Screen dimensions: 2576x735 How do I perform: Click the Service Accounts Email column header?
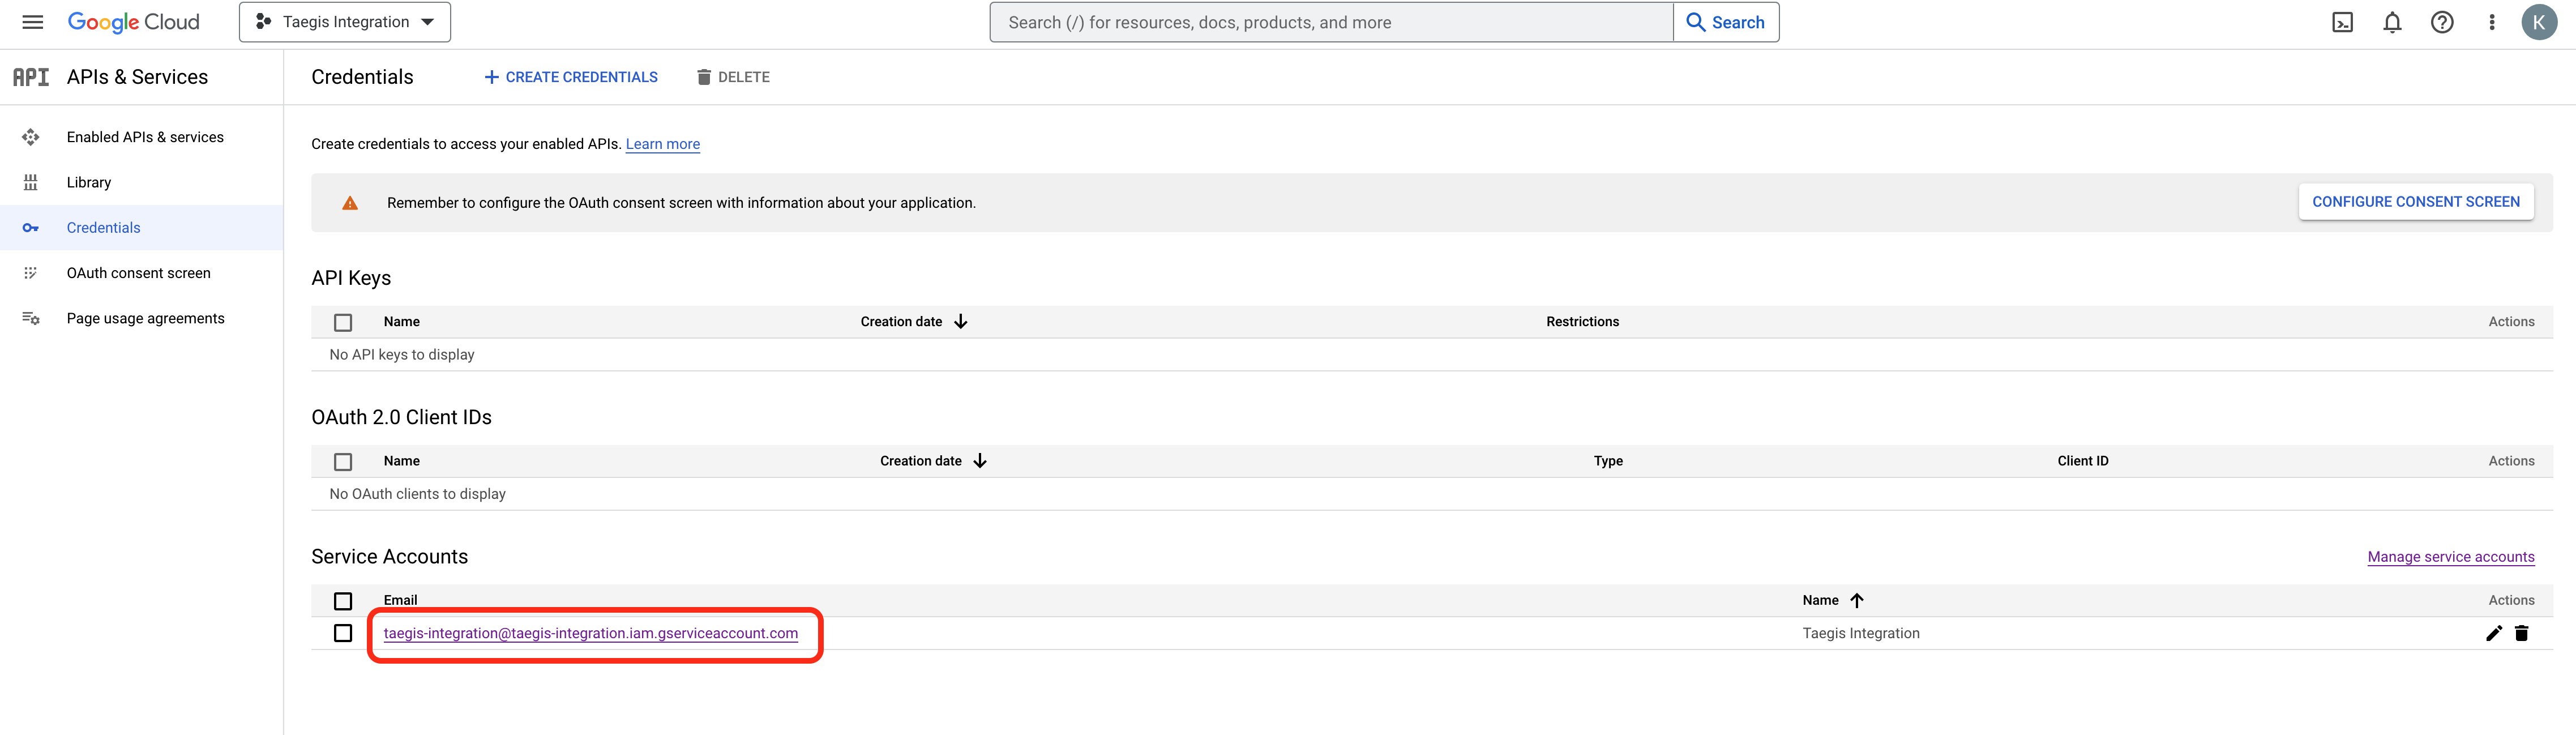coord(400,600)
